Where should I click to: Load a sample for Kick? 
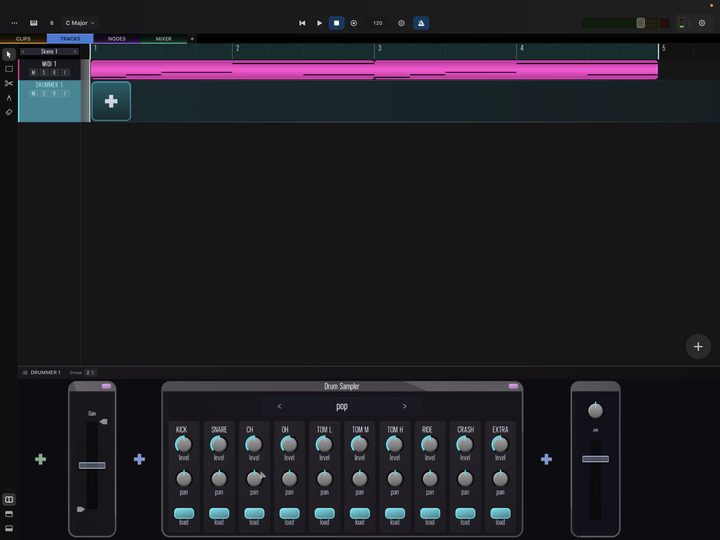coord(184,513)
